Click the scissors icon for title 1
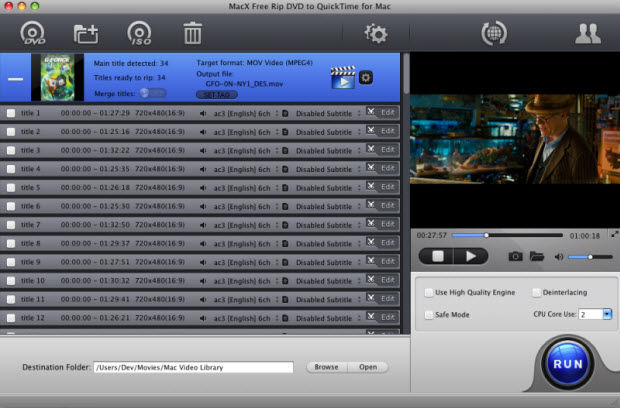This screenshot has height=408, width=620. coord(370,112)
